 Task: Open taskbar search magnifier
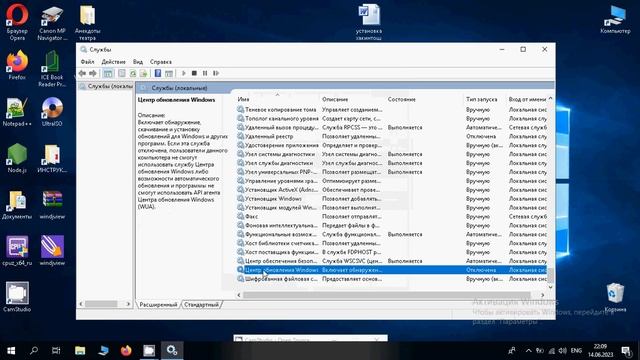(34, 350)
